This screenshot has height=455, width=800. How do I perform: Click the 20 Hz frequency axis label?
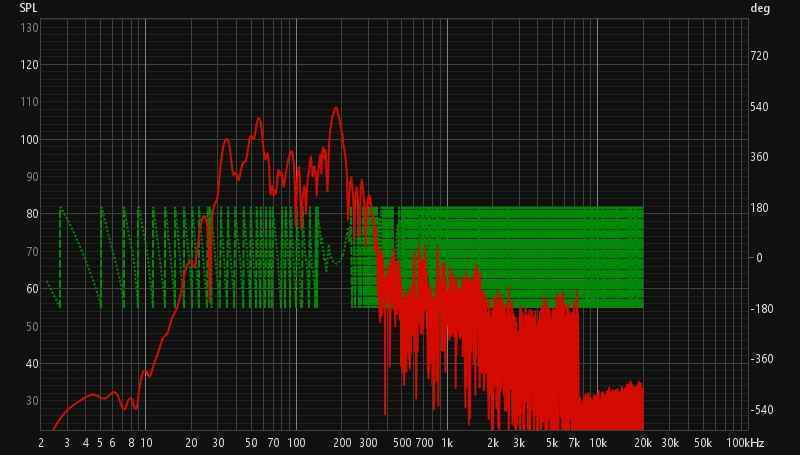[x=191, y=443]
